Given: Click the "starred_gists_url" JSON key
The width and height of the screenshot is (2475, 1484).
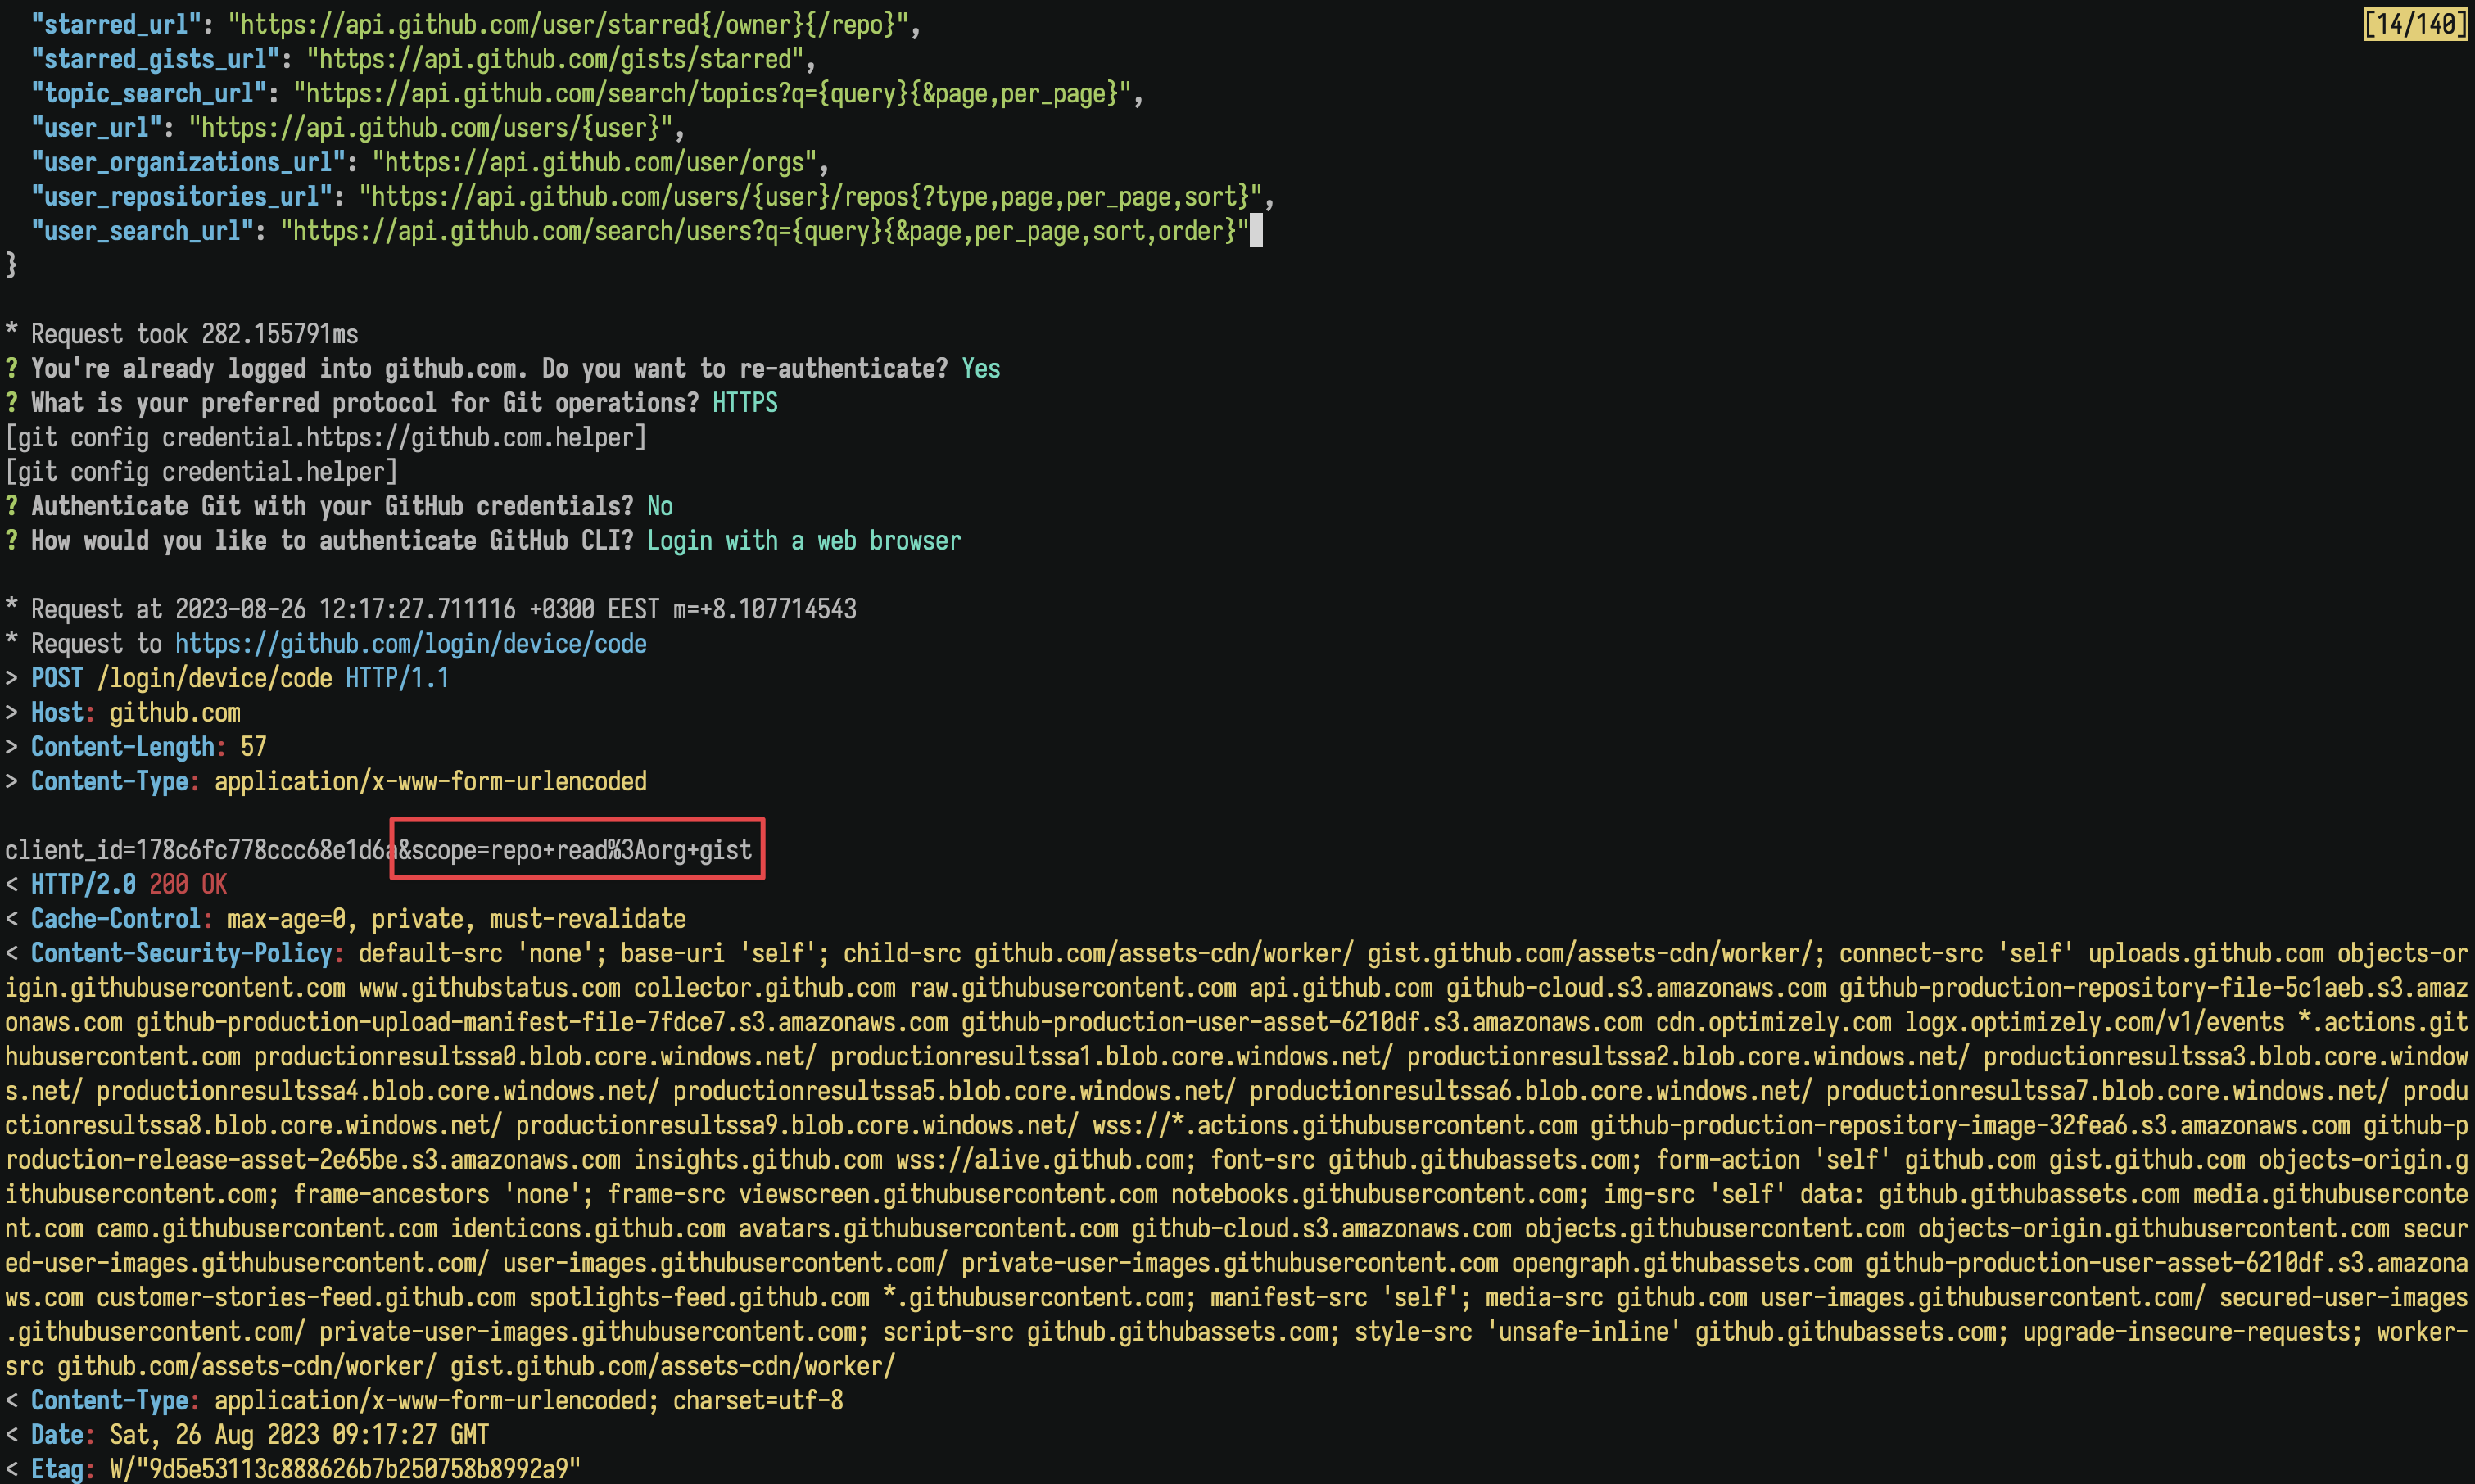Looking at the screenshot, I should 155,59.
